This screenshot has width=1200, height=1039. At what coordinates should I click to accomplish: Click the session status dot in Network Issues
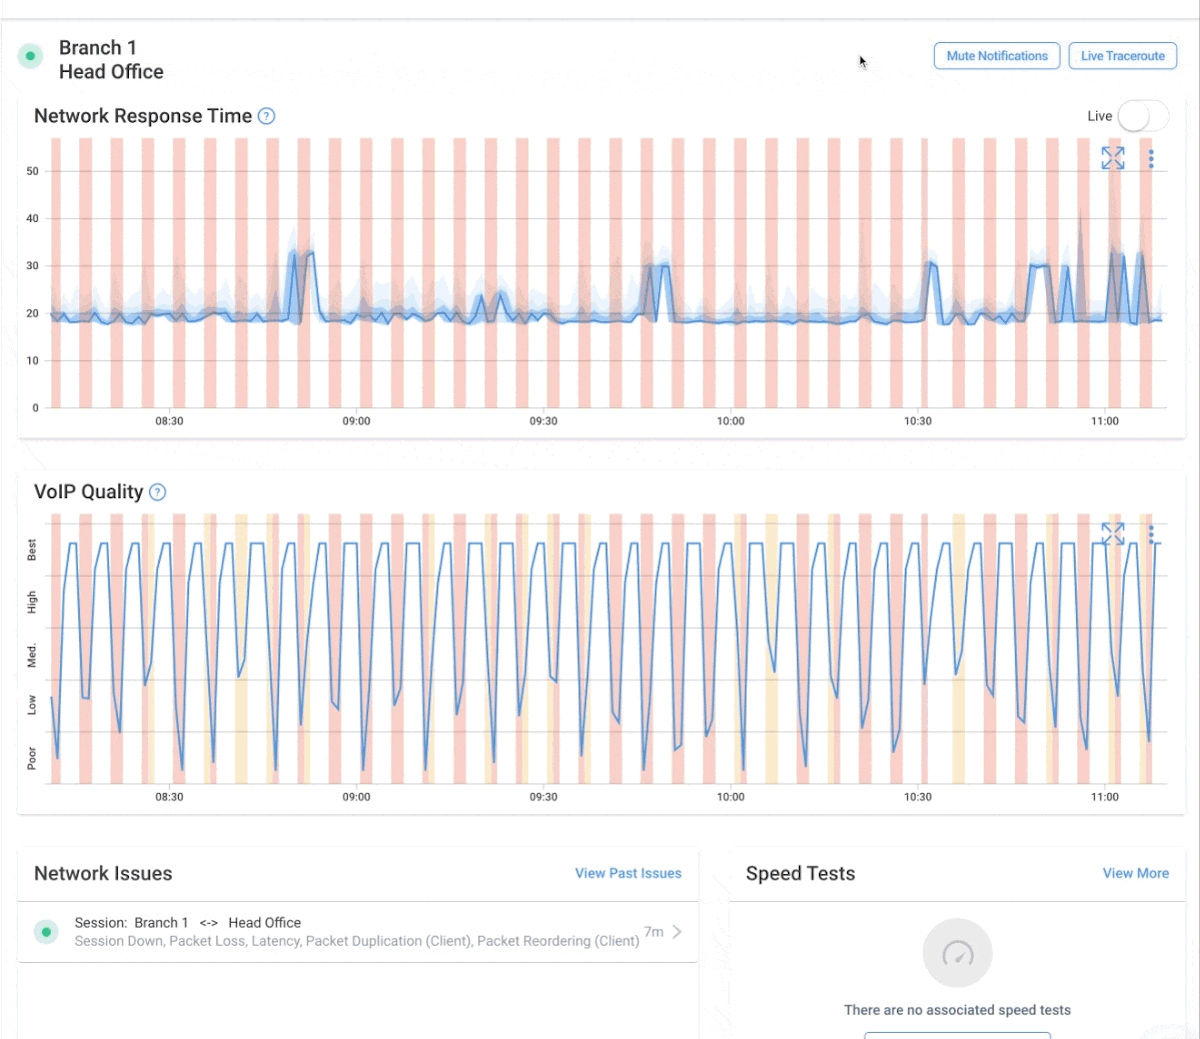click(46, 931)
